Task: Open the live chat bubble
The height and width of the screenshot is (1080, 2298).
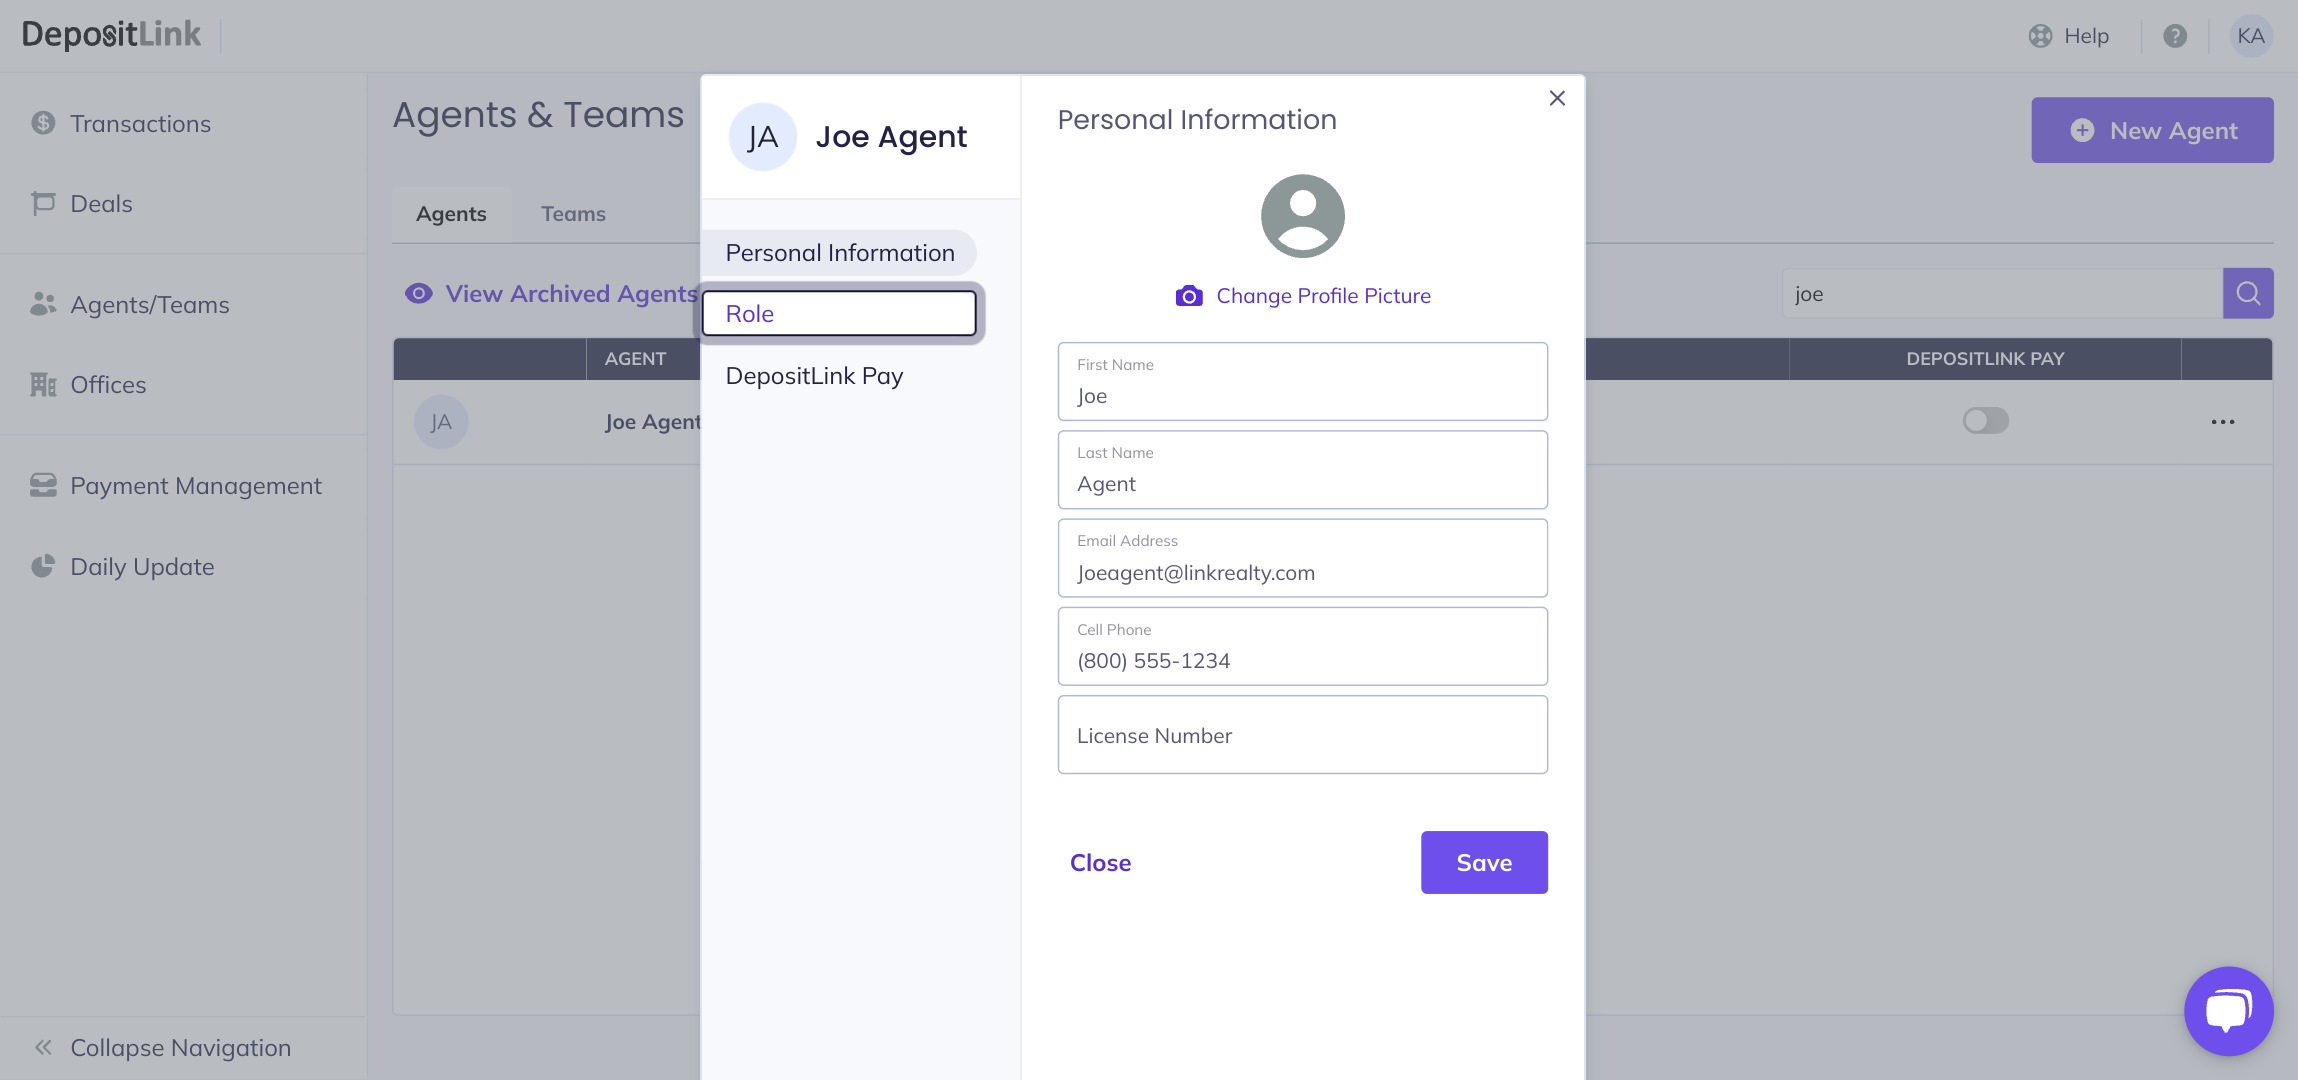Action: click(2228, 1010)
